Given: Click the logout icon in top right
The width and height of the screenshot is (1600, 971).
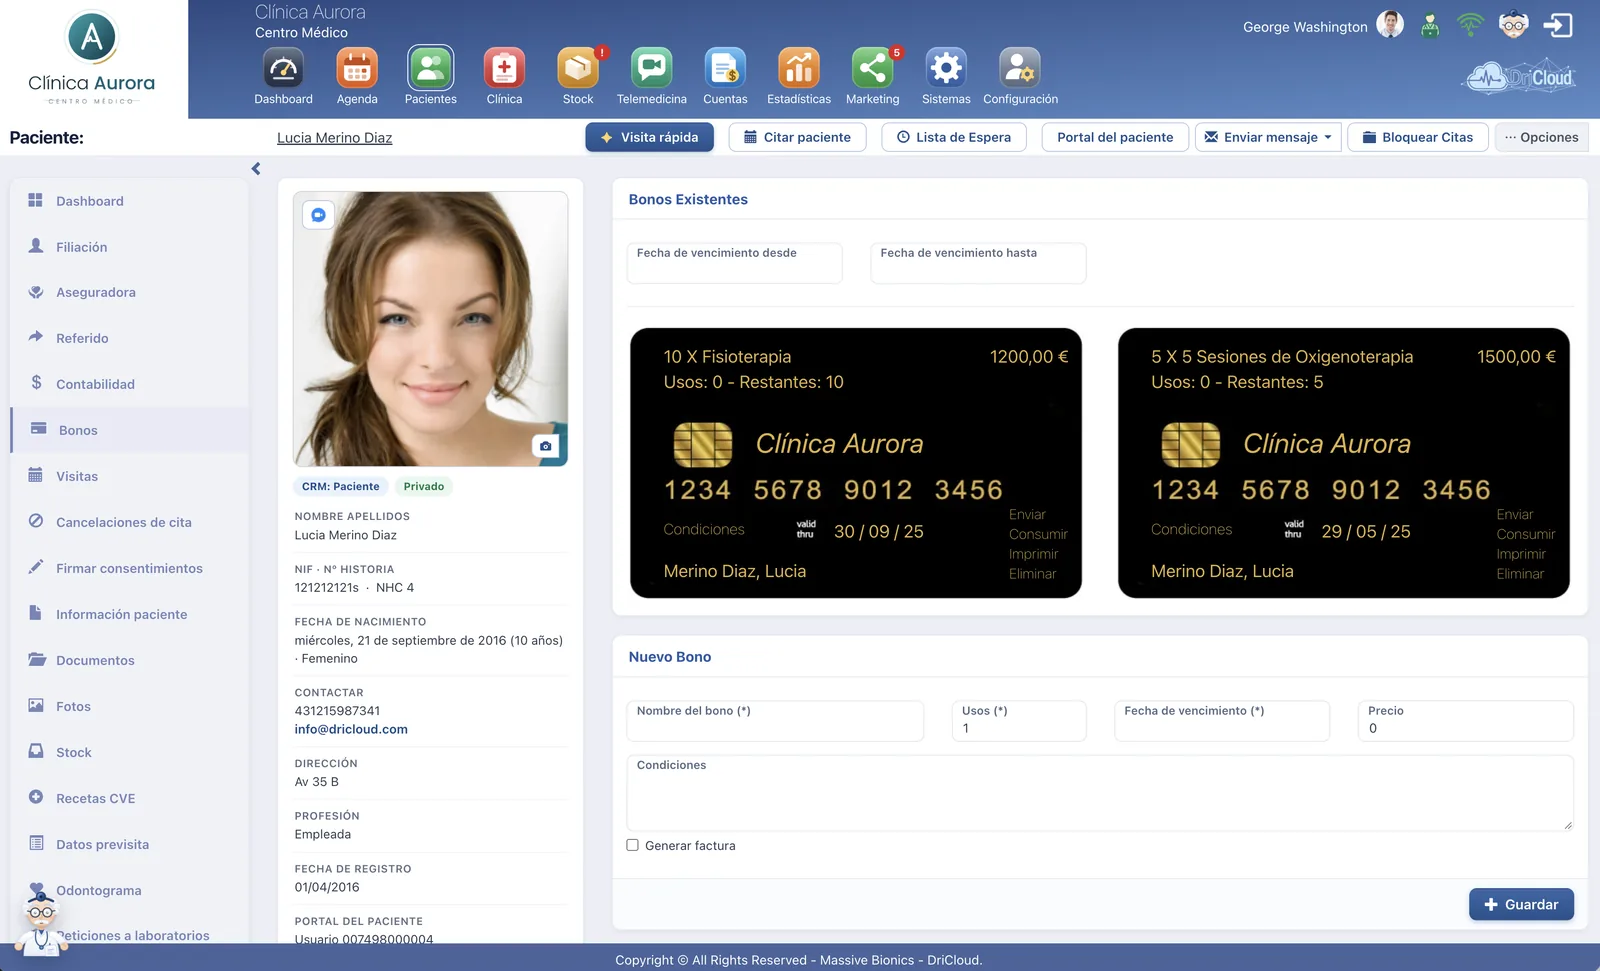Looking at the screenshot, I should [x=1558, y=25].
